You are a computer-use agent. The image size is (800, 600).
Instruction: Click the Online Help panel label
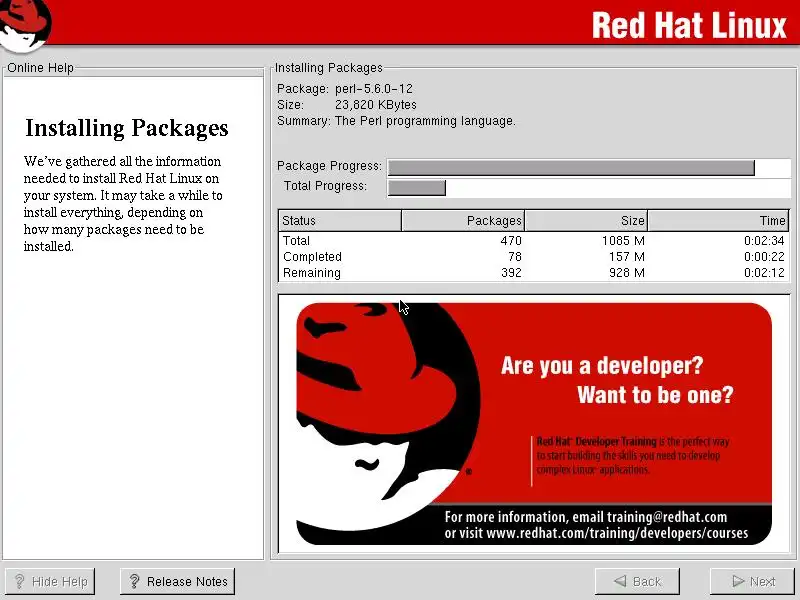(x=40, y=68)
